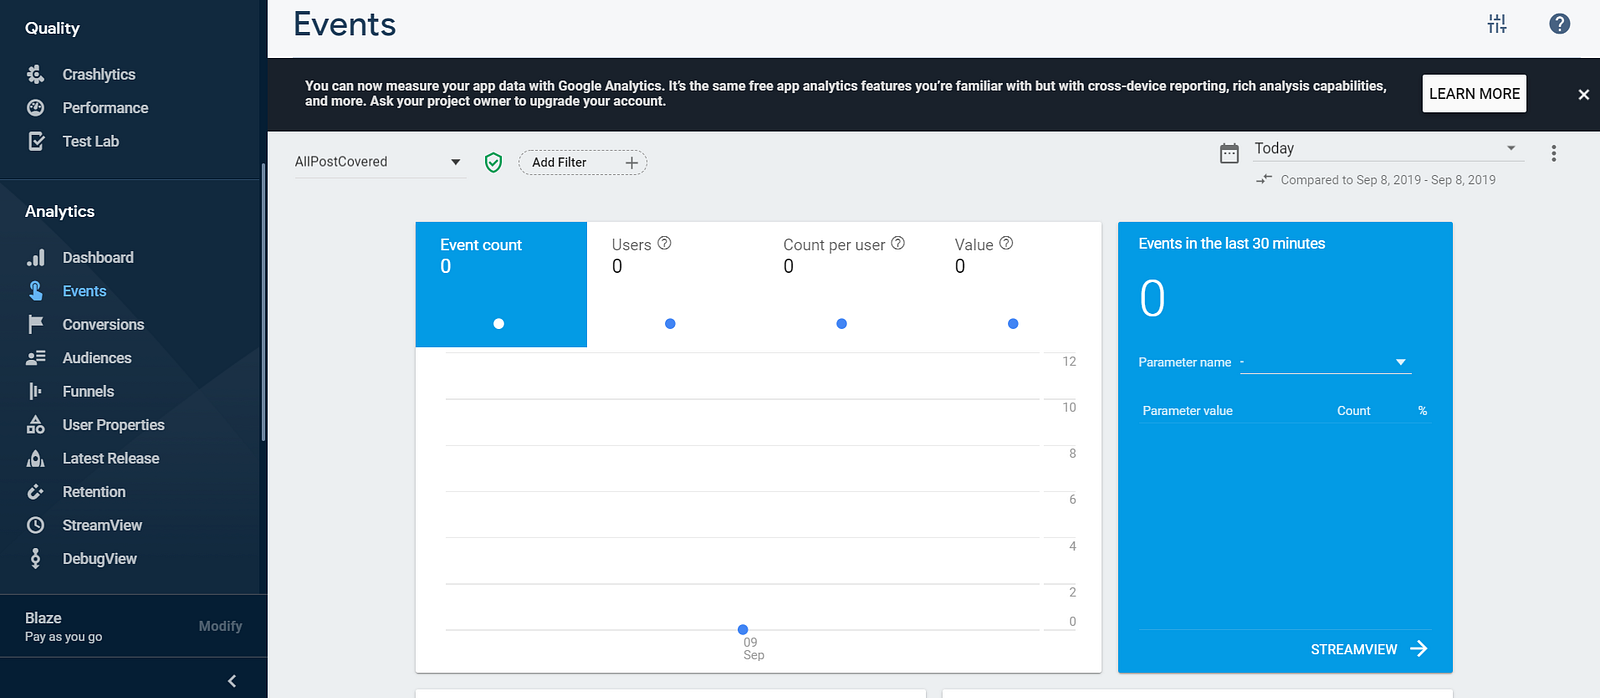Screen dimensions: 1600x698
Task: Click the green shield verification icon
Action: [x=493, y=162]
